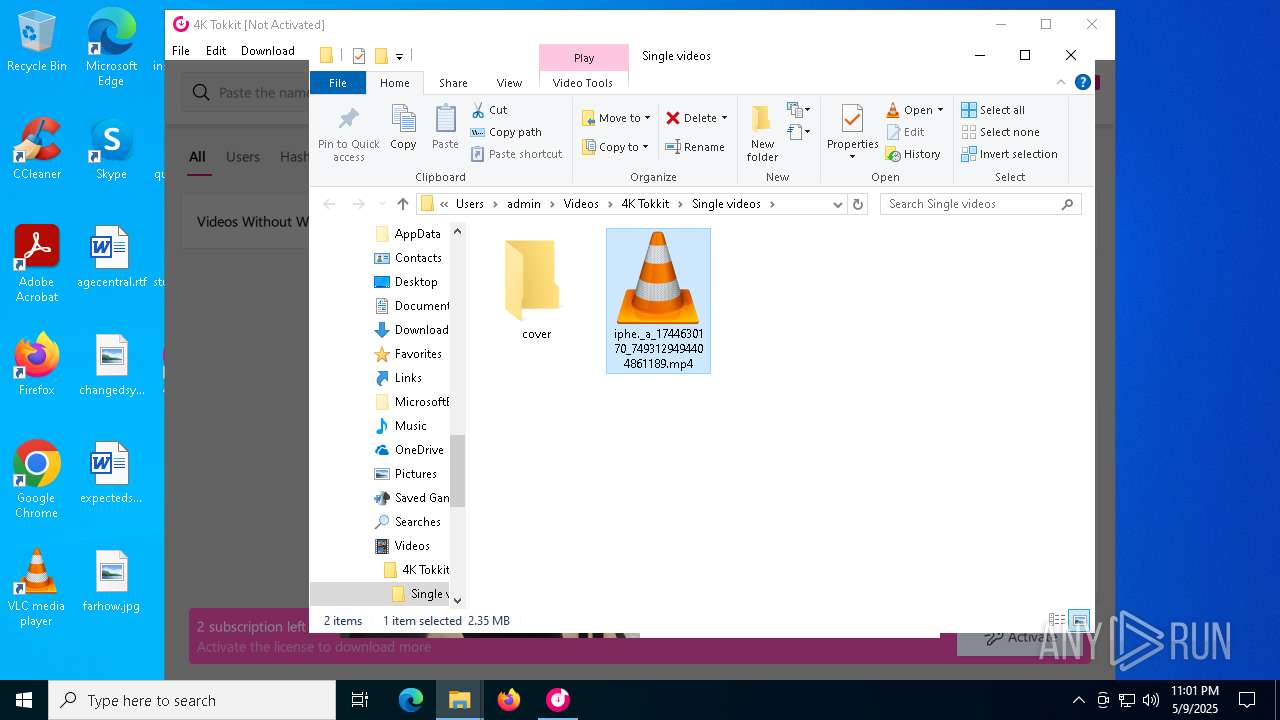Click the search magnifier in Explorer

[1067, 204]
